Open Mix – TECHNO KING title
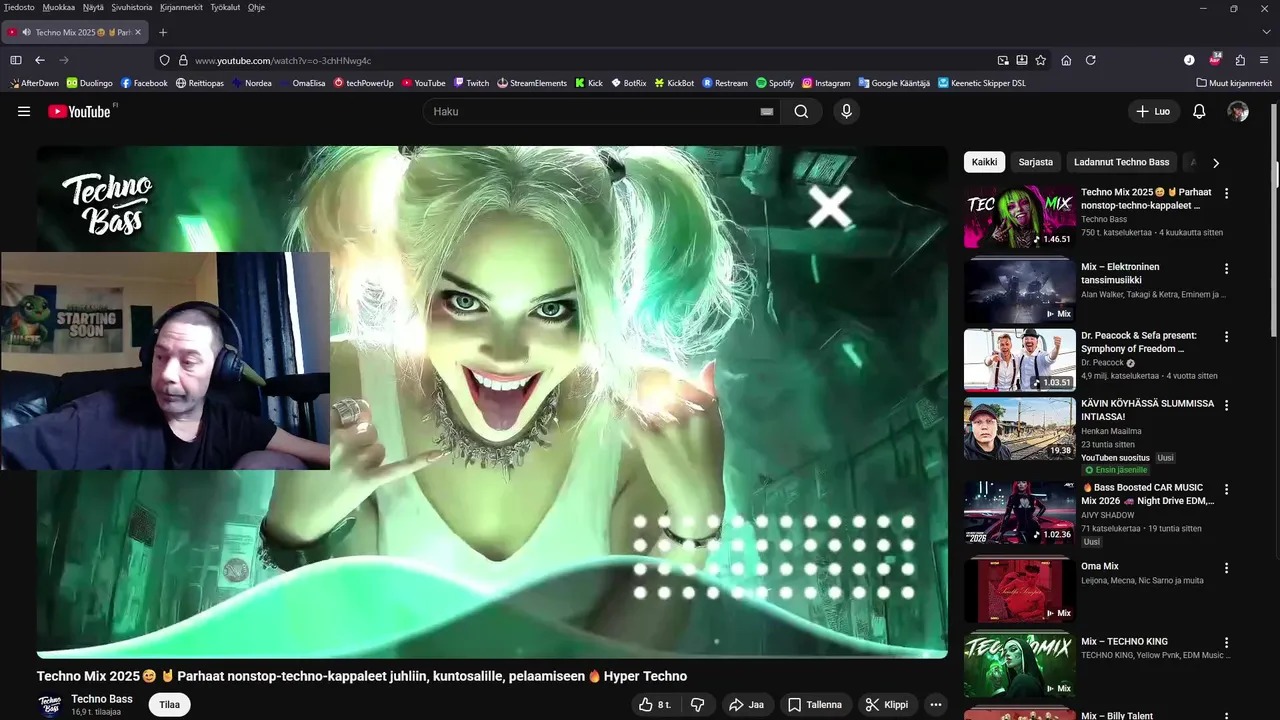Image resolution: width=1280 pixels, height=720 pixels. point(1124,641)
